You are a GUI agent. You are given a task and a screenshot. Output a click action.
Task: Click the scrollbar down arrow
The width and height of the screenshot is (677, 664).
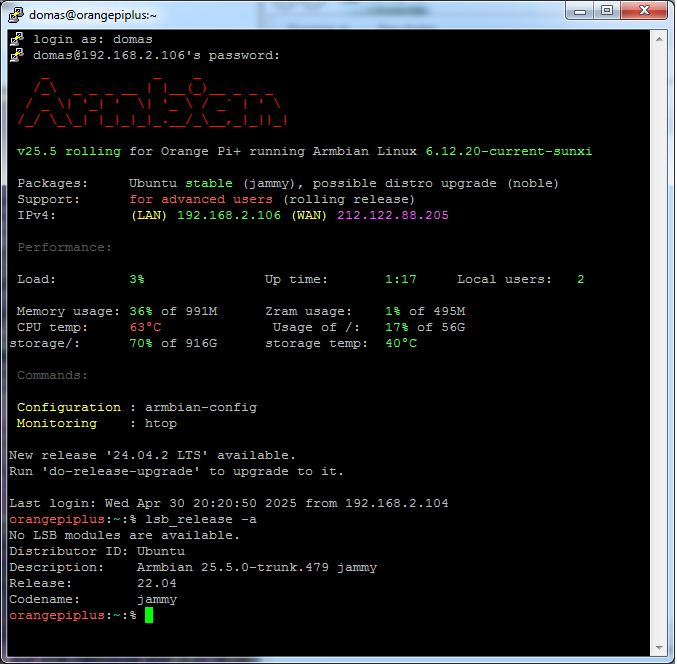tap(659, 647)
